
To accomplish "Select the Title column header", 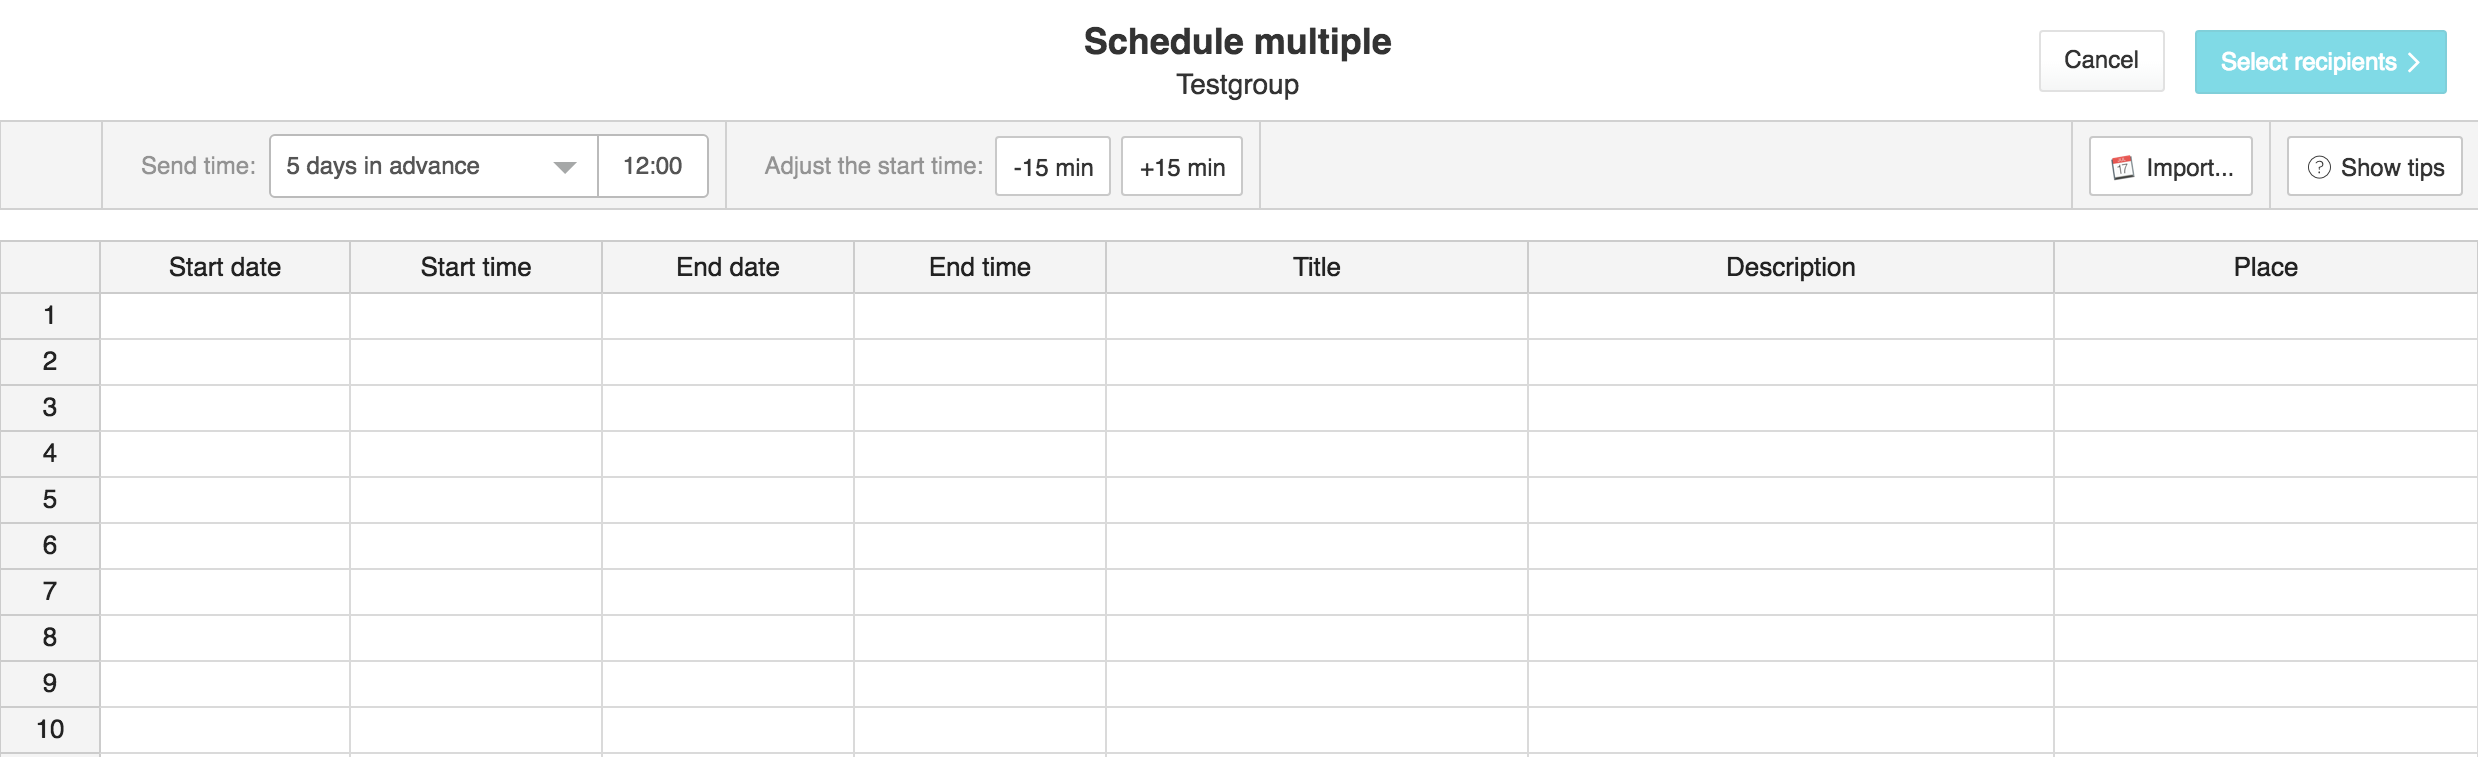I will click(x=1317, y=267).
